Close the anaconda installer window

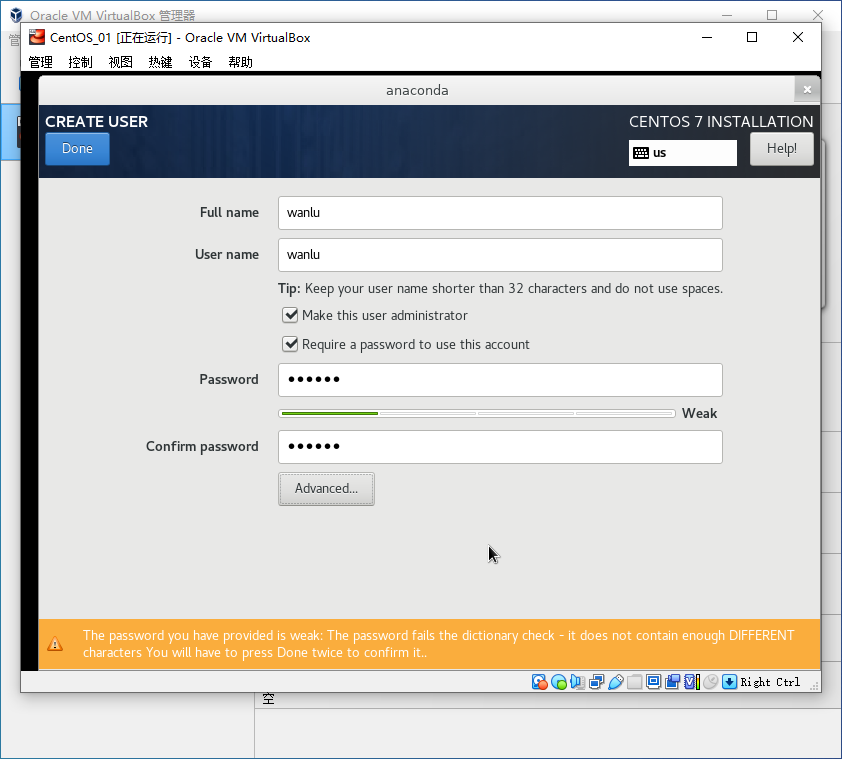coord(807,89)
